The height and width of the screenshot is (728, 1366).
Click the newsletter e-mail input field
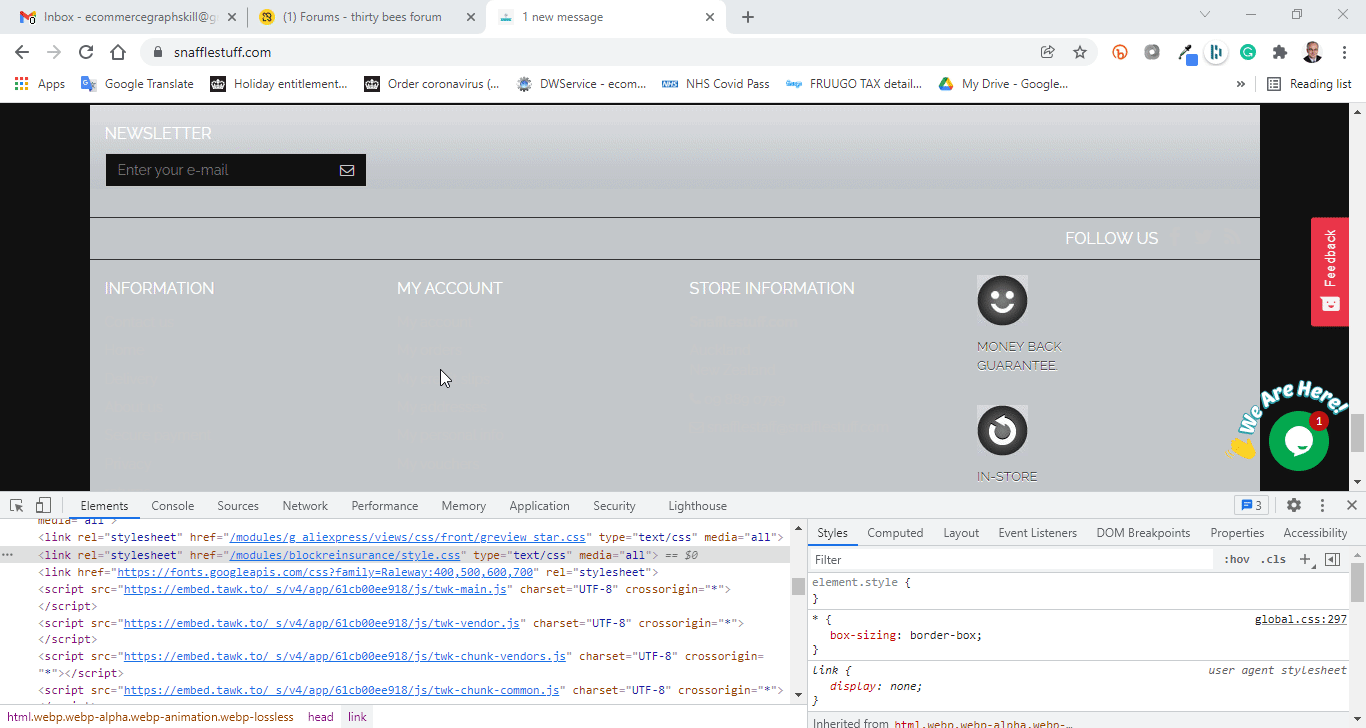click(x=220, y=169)
